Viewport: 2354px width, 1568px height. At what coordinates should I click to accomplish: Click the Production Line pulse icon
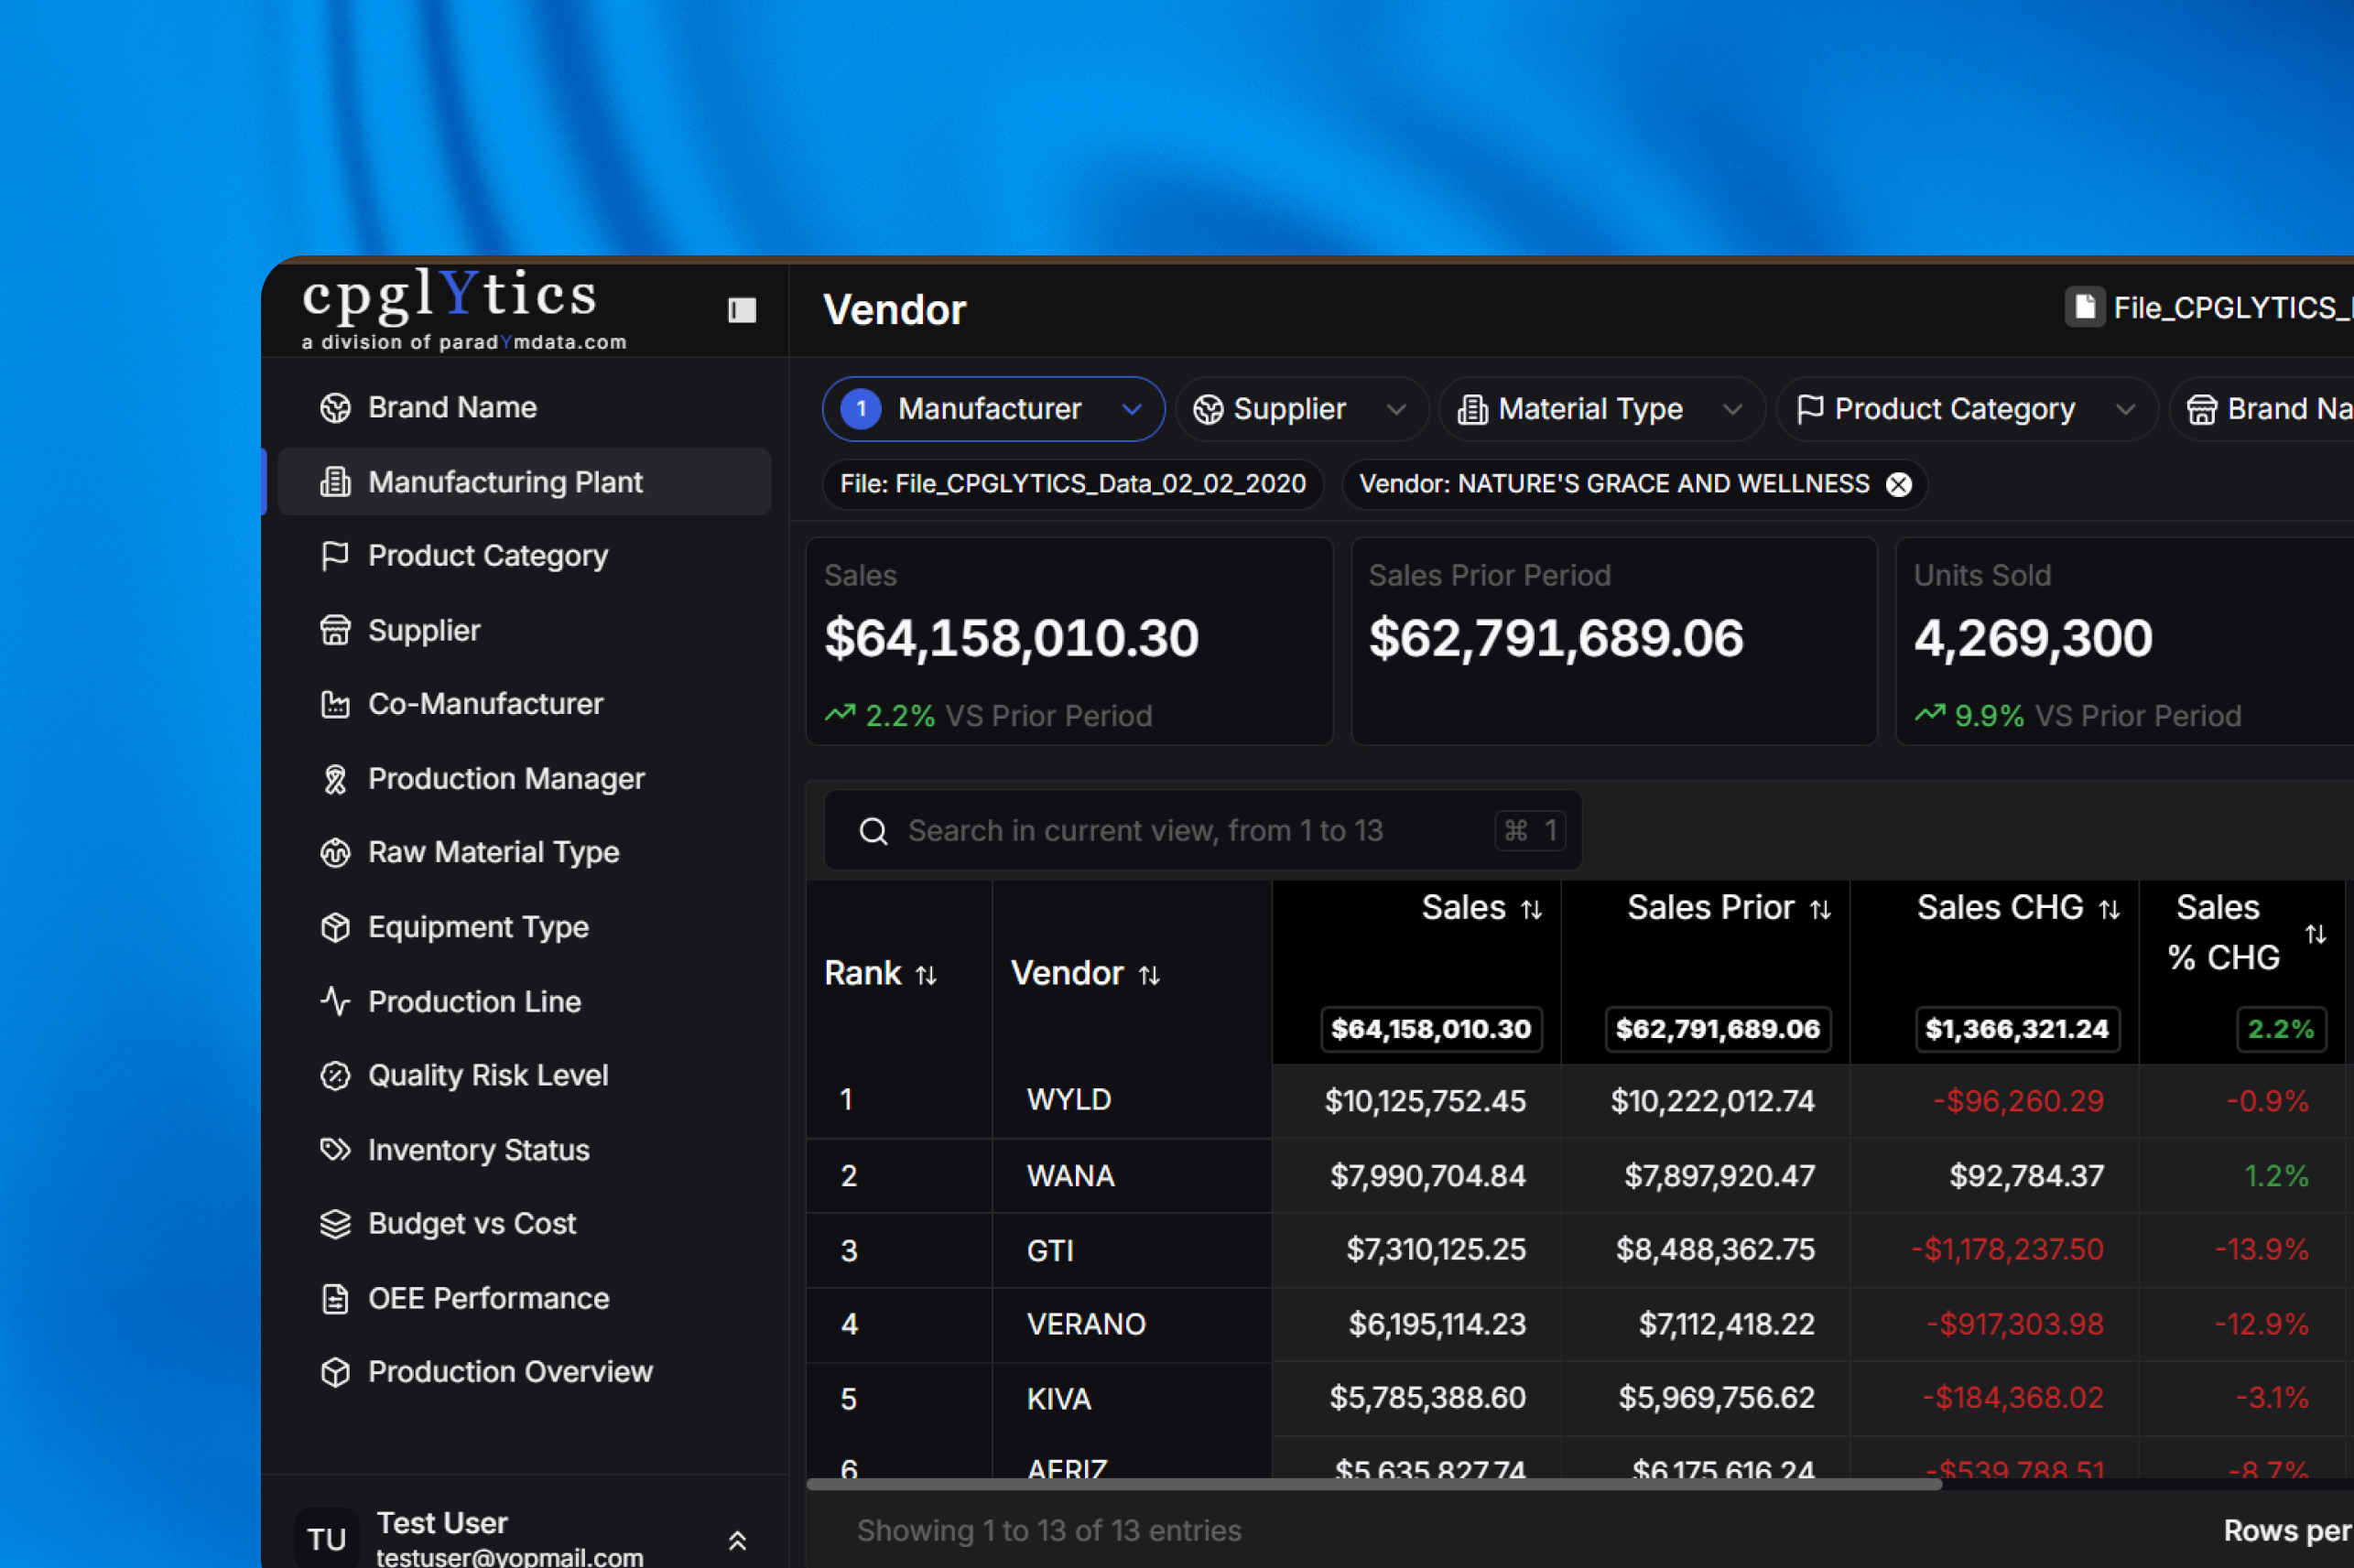[335, 1001]
